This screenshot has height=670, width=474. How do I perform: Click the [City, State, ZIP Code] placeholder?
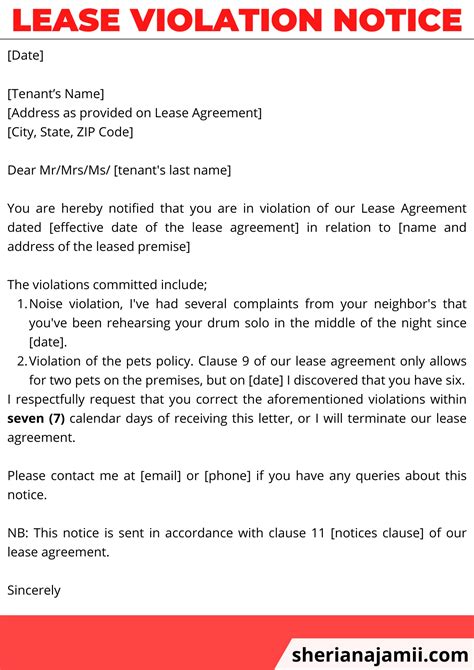[70, 132]
